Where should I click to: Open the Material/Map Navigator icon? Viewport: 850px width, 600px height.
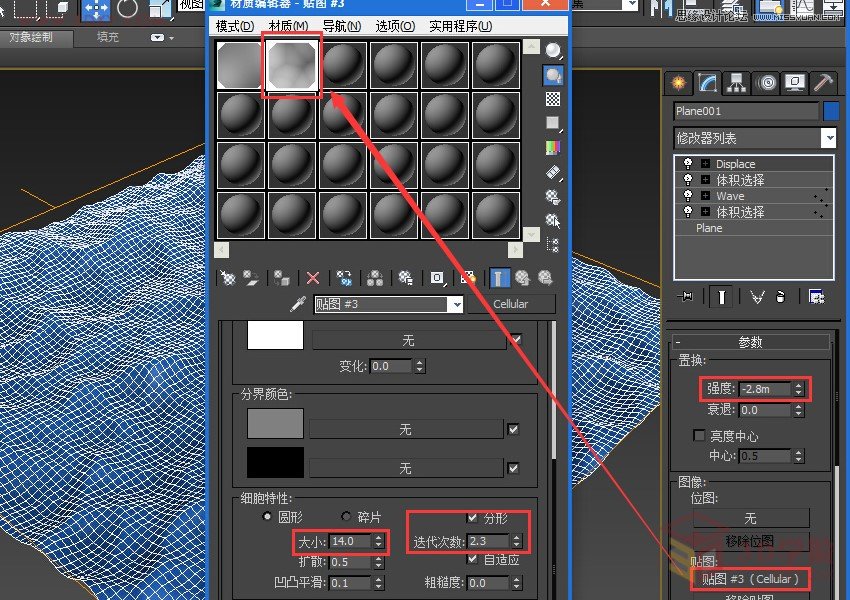[x=553, y=244]
